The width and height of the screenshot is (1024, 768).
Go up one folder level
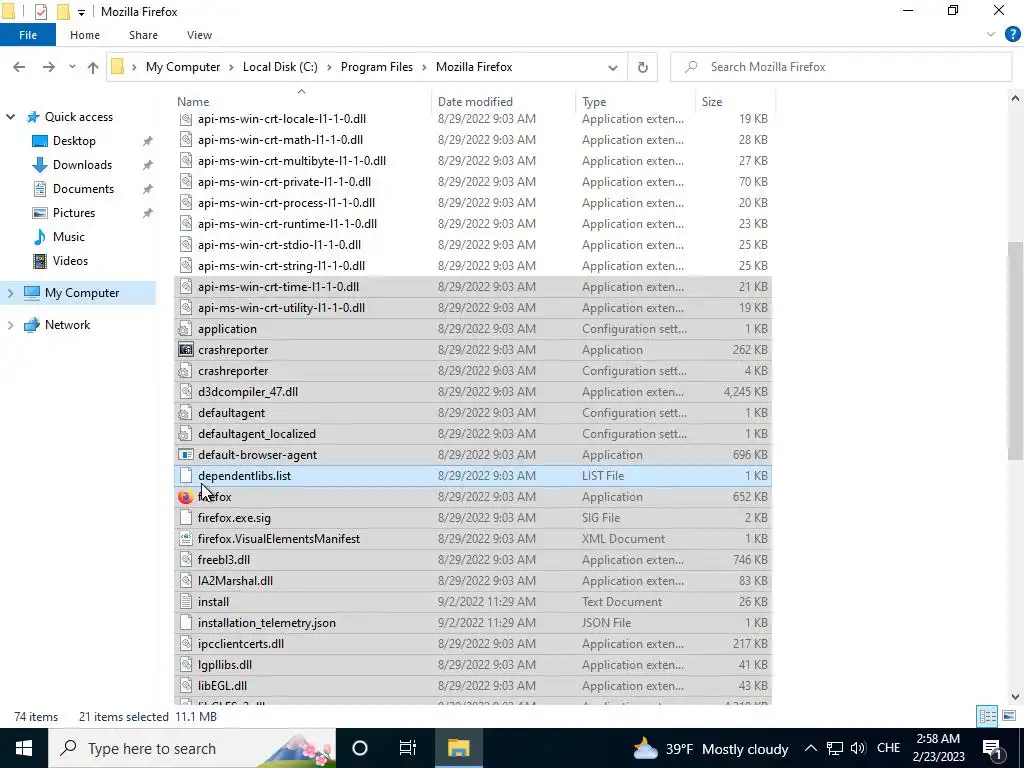tap(93, 67)
